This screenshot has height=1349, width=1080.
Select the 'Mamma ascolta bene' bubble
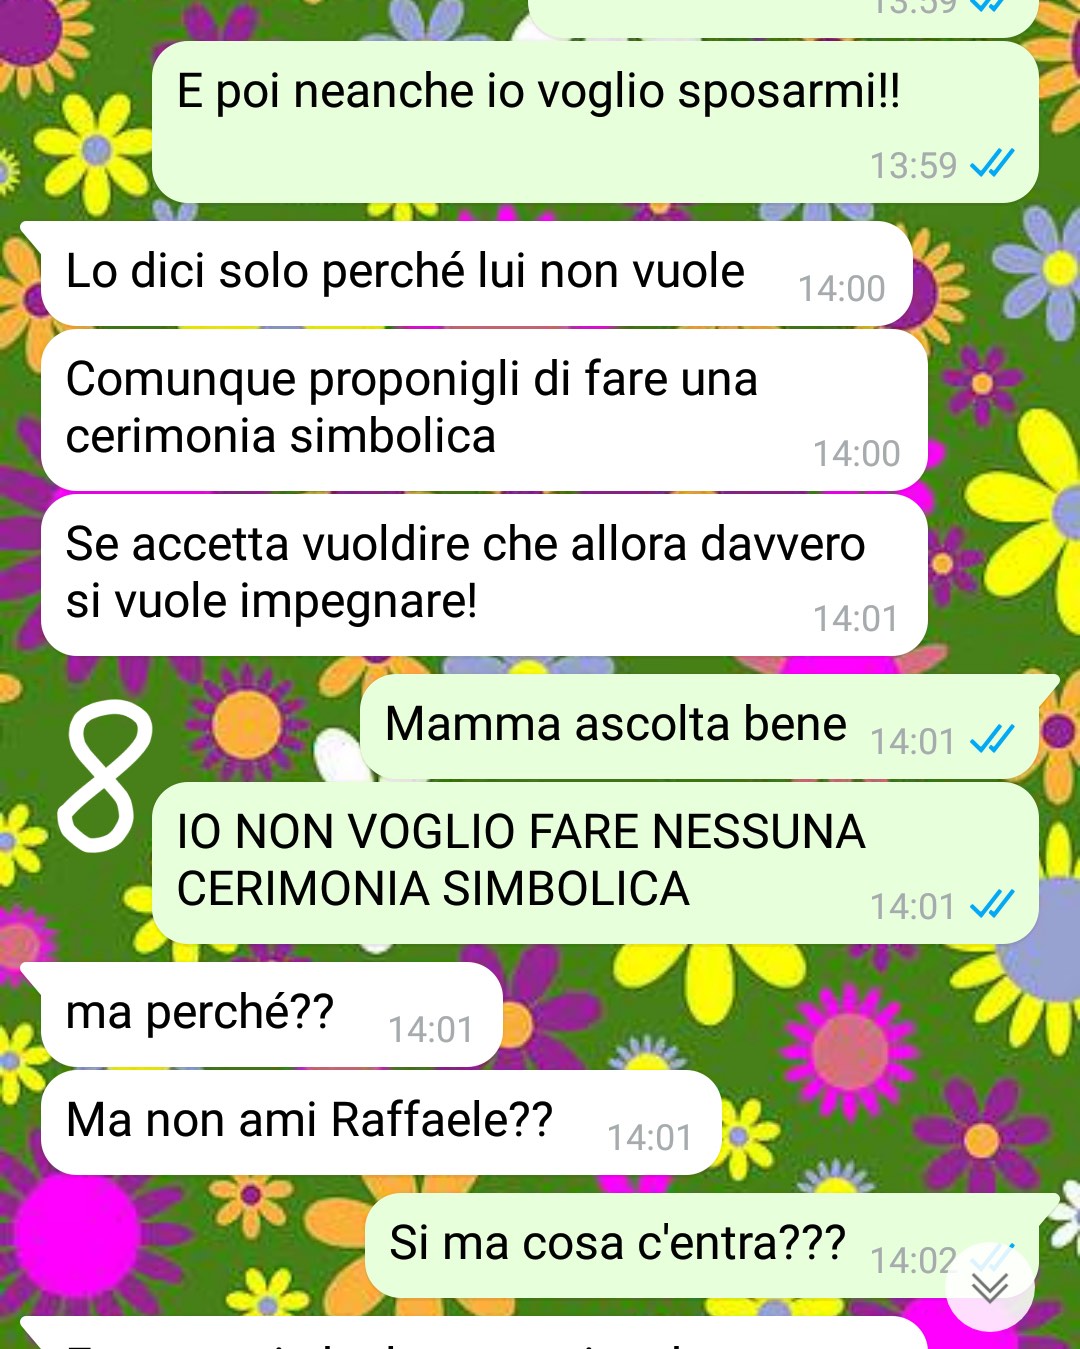[708, 726]
